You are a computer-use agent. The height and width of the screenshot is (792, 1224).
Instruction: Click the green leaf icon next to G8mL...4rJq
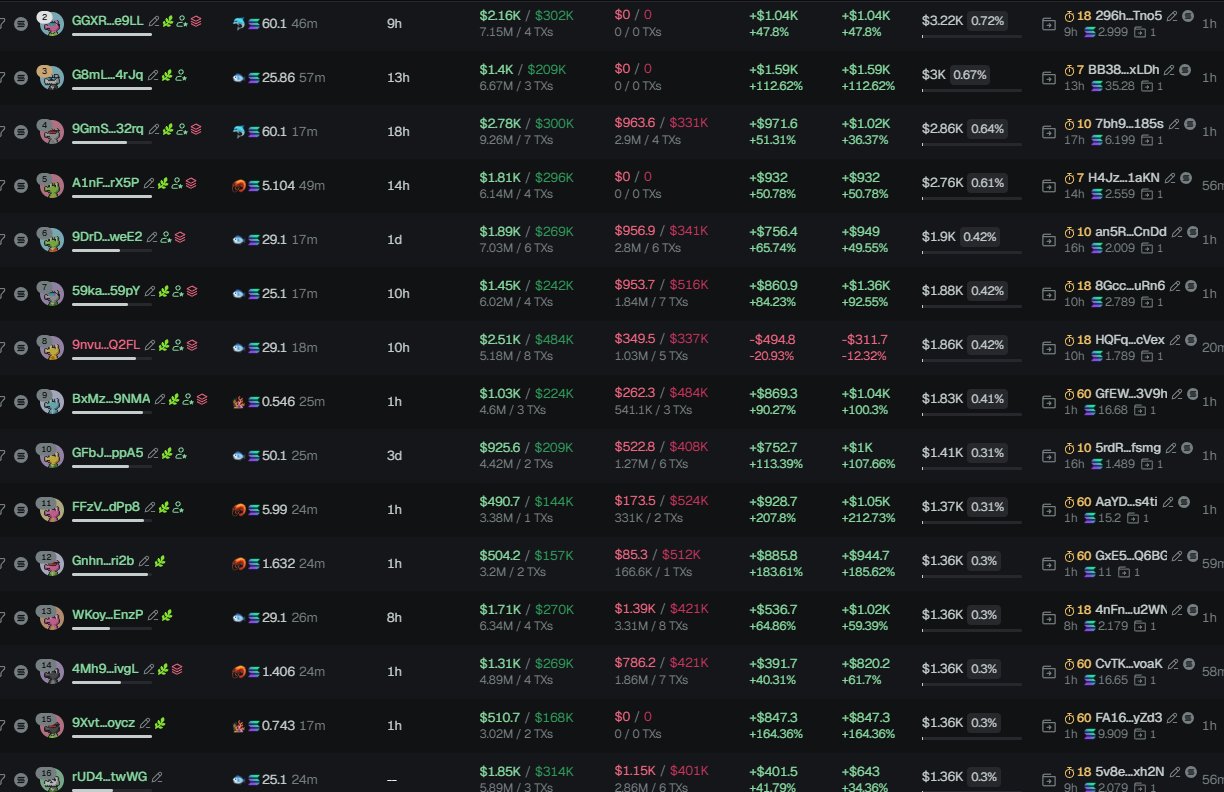click(167, 75)
